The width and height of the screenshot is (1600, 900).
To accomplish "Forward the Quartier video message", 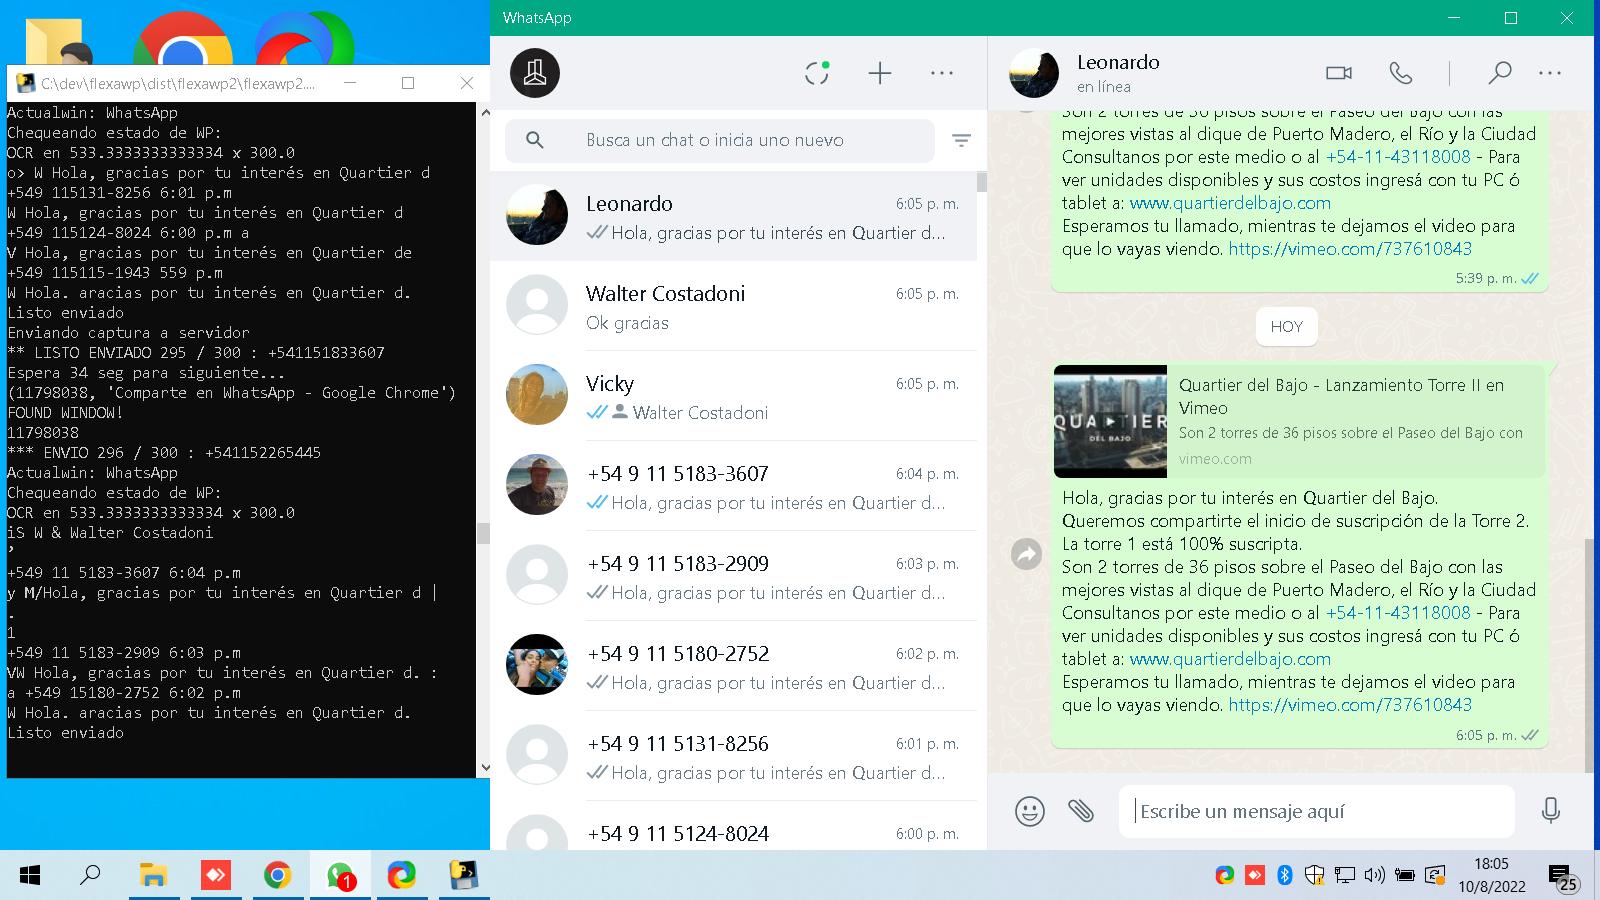I will pos(1027,554).
